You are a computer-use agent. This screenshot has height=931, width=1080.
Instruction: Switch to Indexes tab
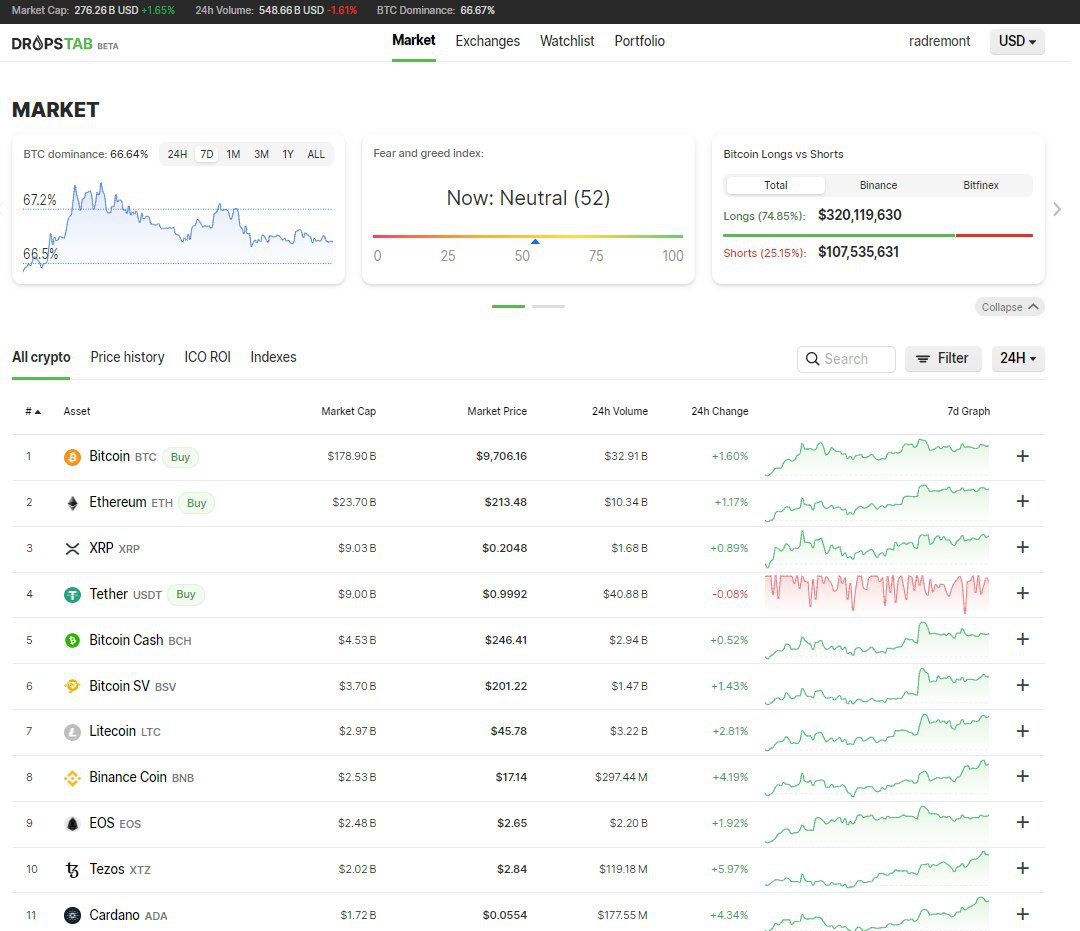pos(273,357)
